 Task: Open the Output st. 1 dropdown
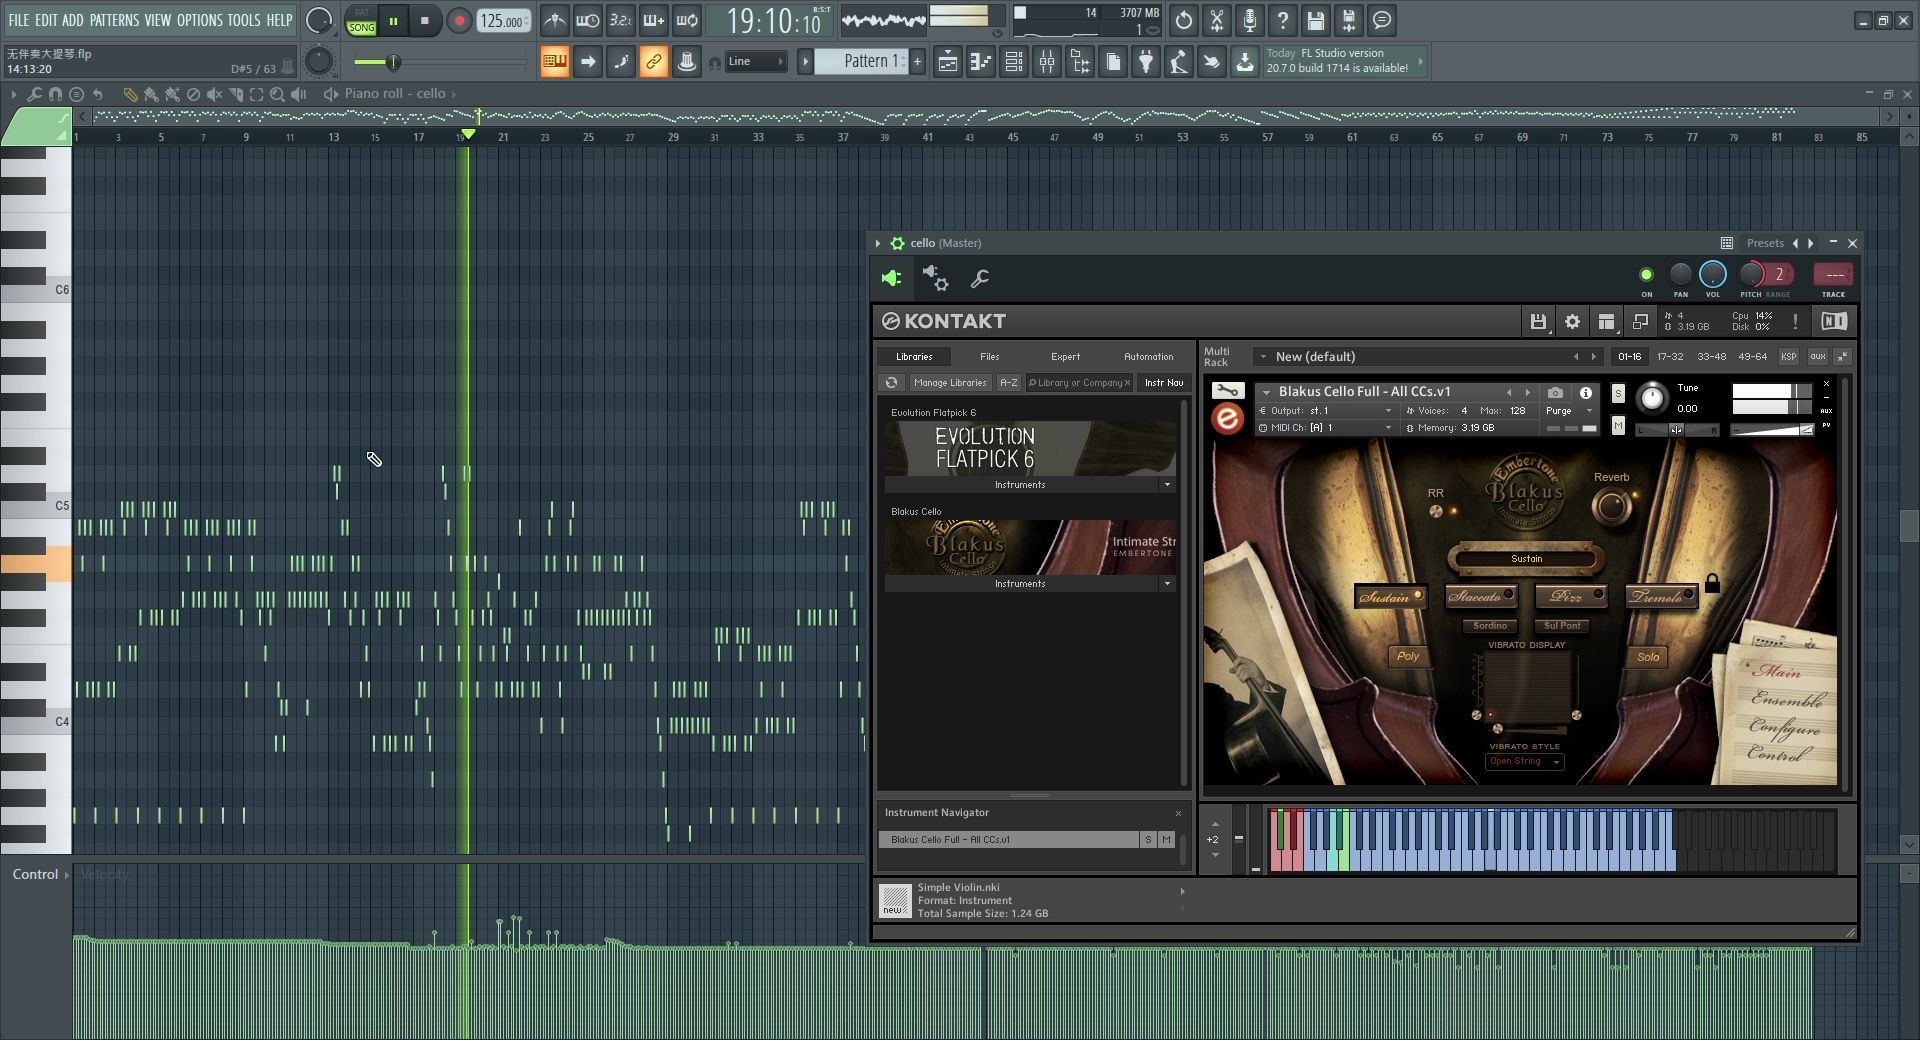click(x=1326, y=411)
